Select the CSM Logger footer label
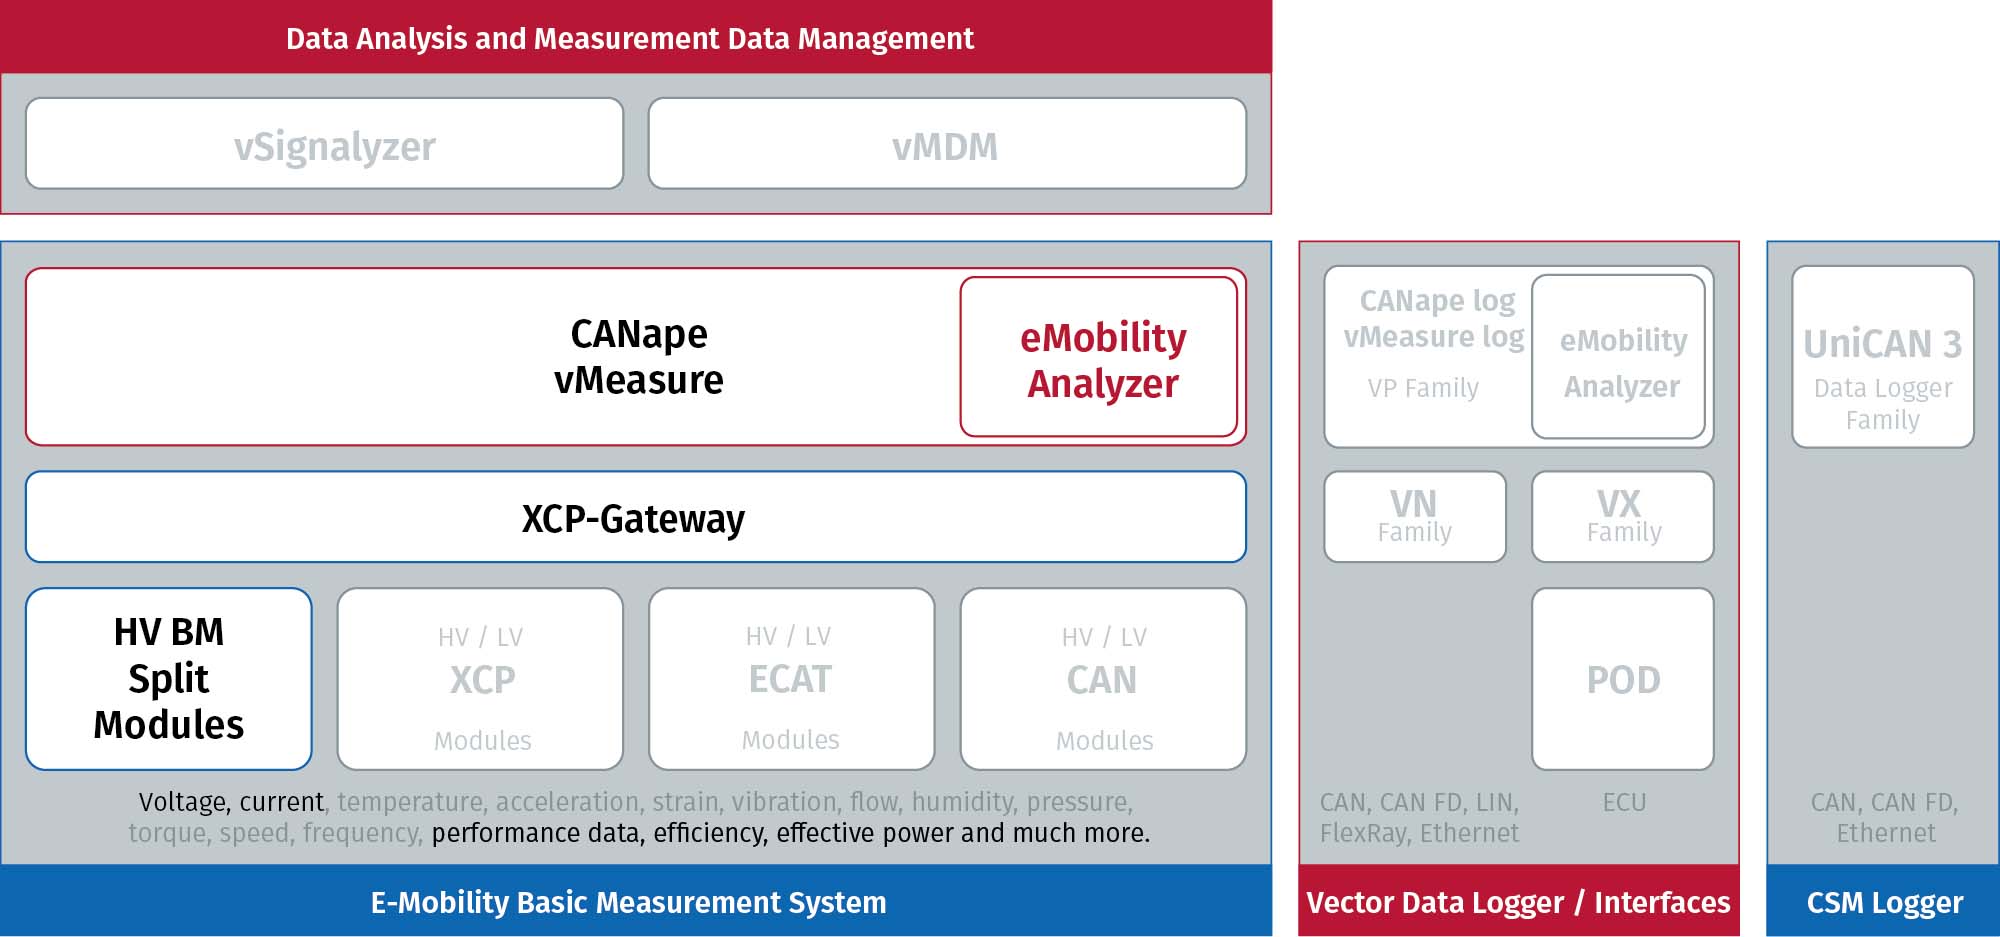This screenshot has width=2000, height=937. 1884,902
